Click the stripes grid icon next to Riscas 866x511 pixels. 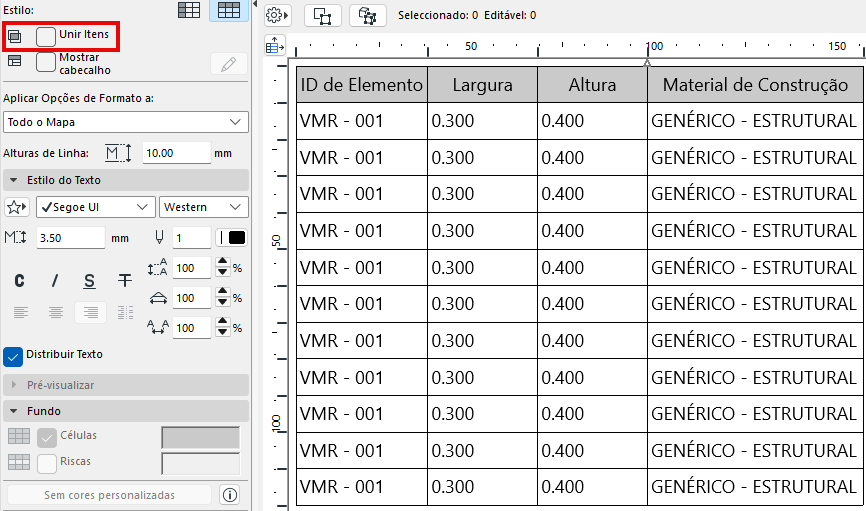point(19,462)
